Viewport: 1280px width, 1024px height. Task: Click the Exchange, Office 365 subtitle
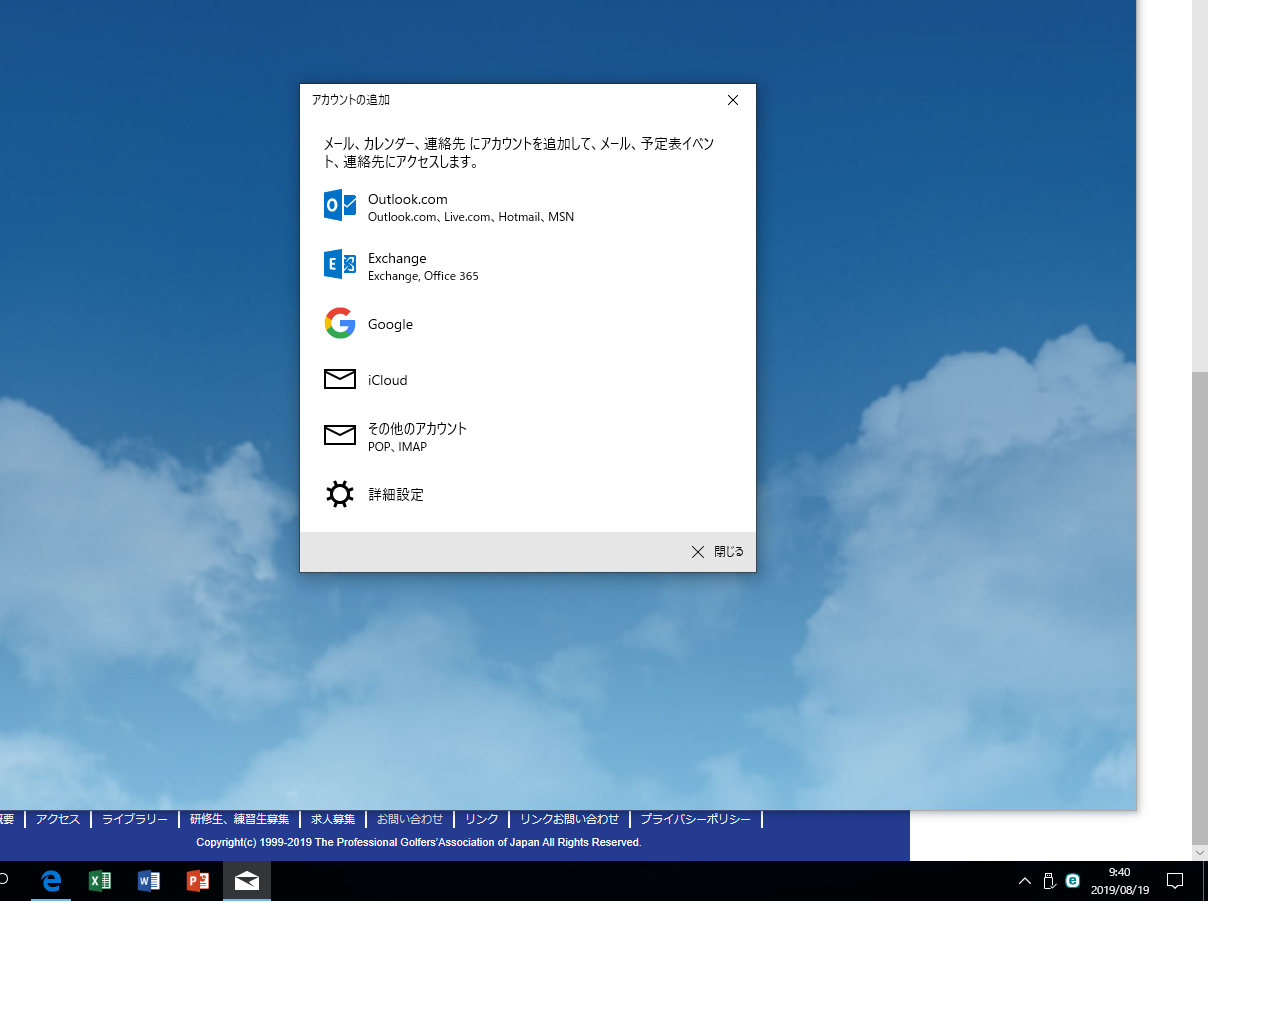point(423,276)
